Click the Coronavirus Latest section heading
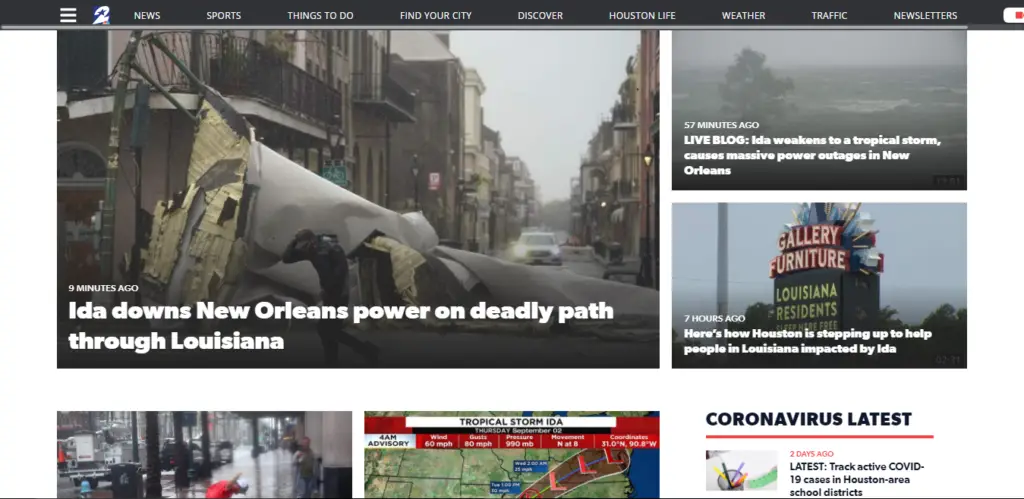The width and height of the screenshot is (1024, 499). tap(808, 419)
